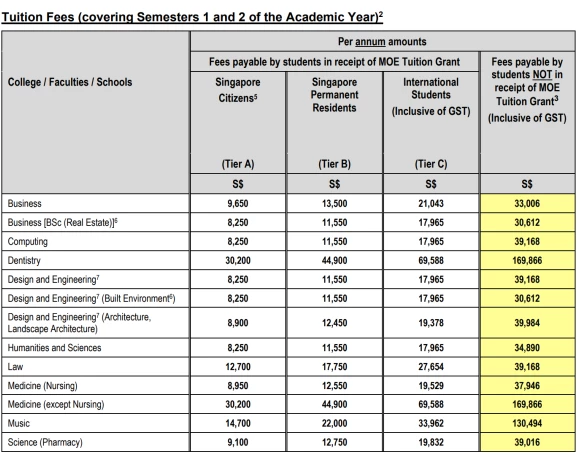Select the Medicine (Nursing) row label
The height and width of the screenshot is (455, 579).
tap(42, 386)
